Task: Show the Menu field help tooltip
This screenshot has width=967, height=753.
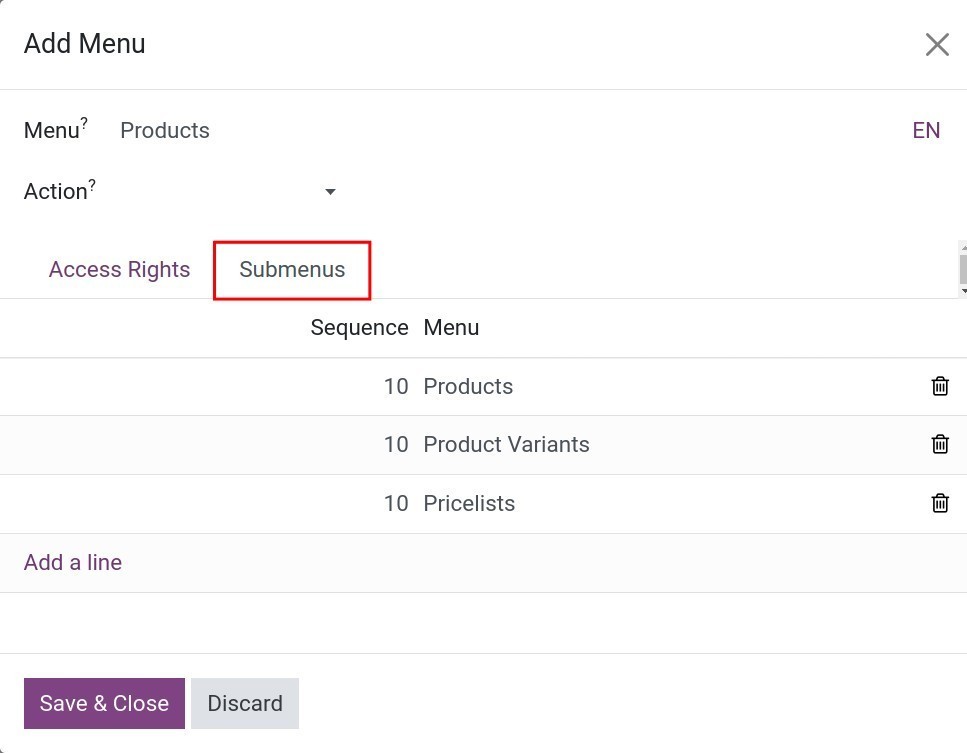Action: [84, 121]
